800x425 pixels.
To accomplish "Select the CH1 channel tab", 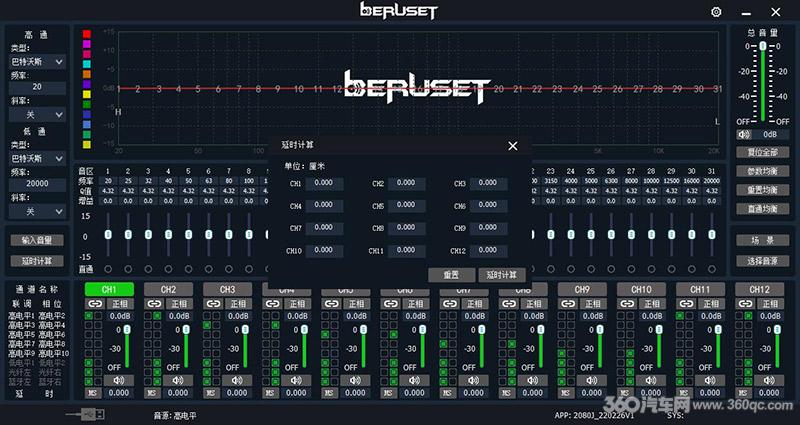I will (x=109, y=289).
